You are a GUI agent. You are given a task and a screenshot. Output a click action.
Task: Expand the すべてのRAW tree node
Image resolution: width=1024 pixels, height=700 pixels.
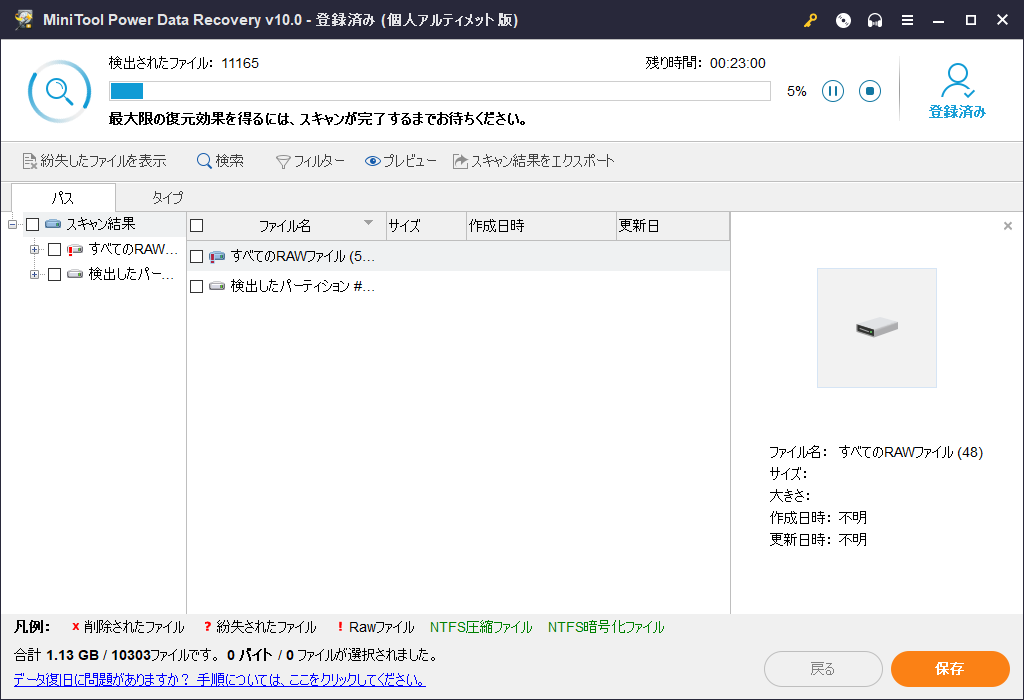(x=34, y=249)
